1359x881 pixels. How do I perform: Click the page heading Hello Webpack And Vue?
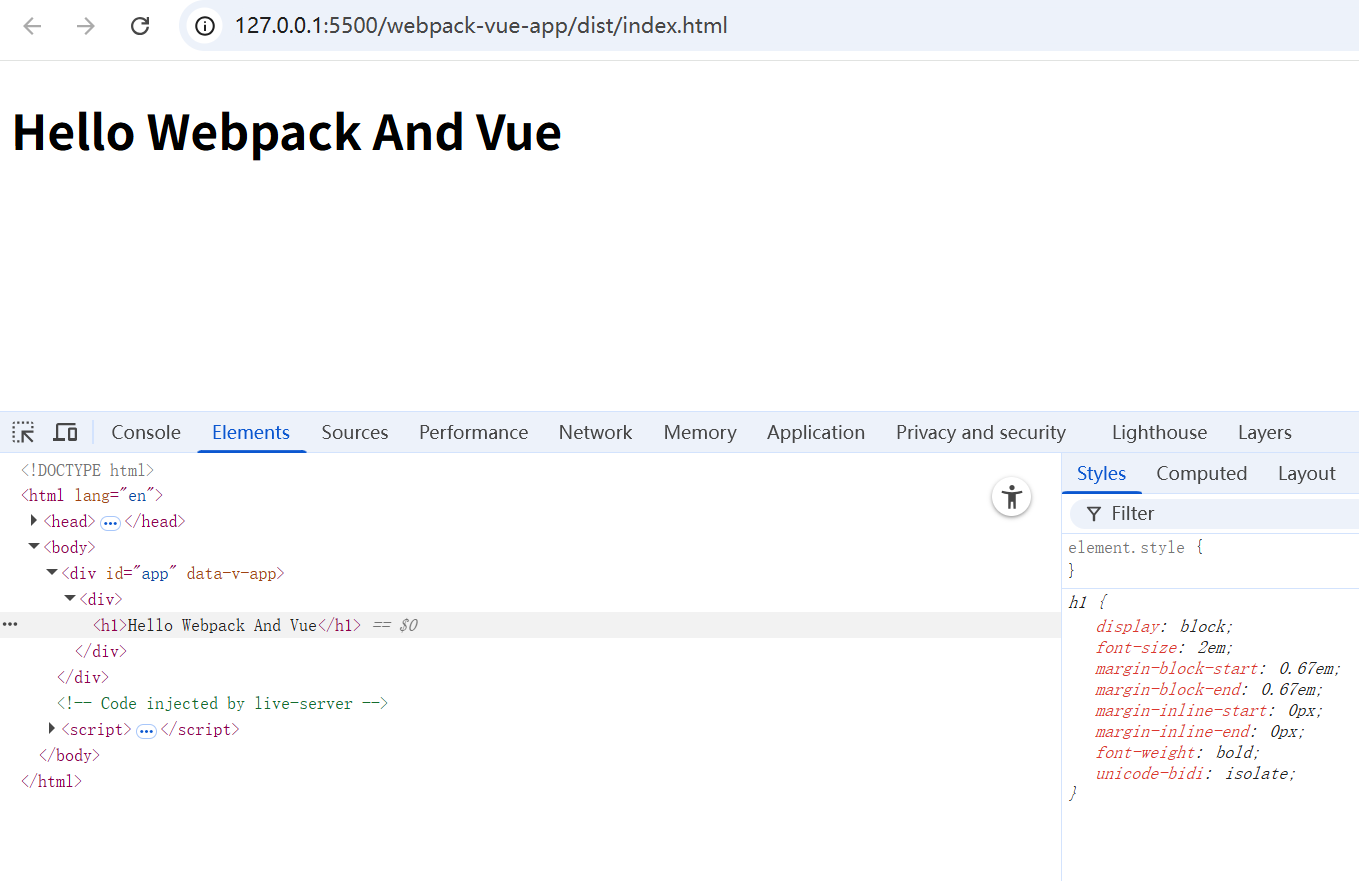click(287, 132)
